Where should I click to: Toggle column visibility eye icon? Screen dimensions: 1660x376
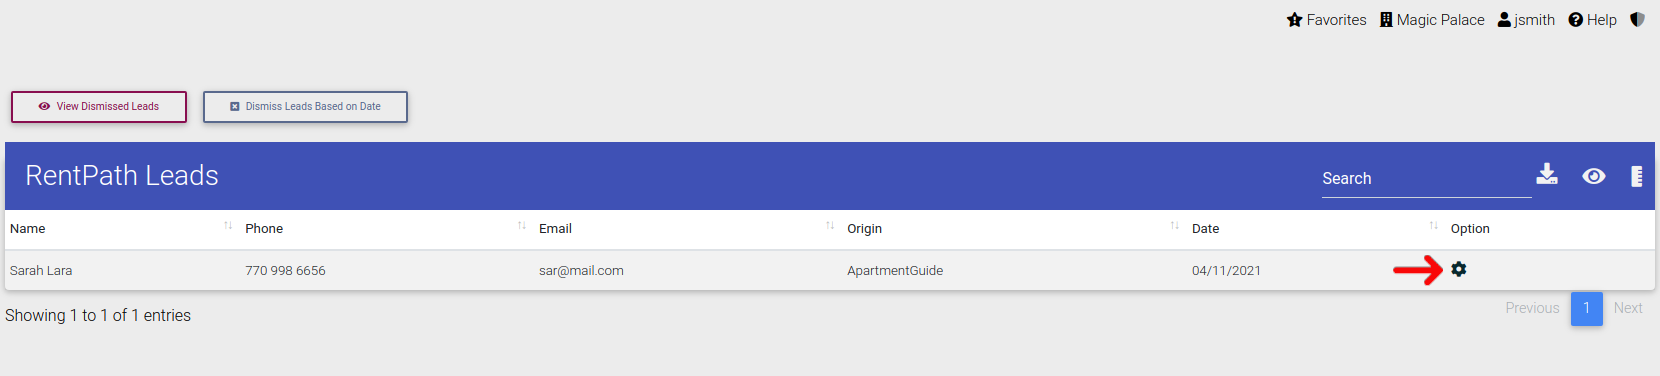point(1594,176)
